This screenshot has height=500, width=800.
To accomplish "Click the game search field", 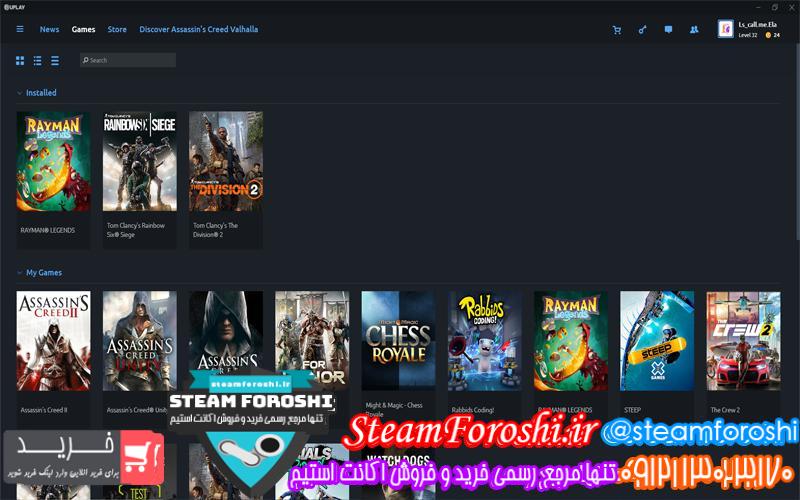I will [130, 60].
